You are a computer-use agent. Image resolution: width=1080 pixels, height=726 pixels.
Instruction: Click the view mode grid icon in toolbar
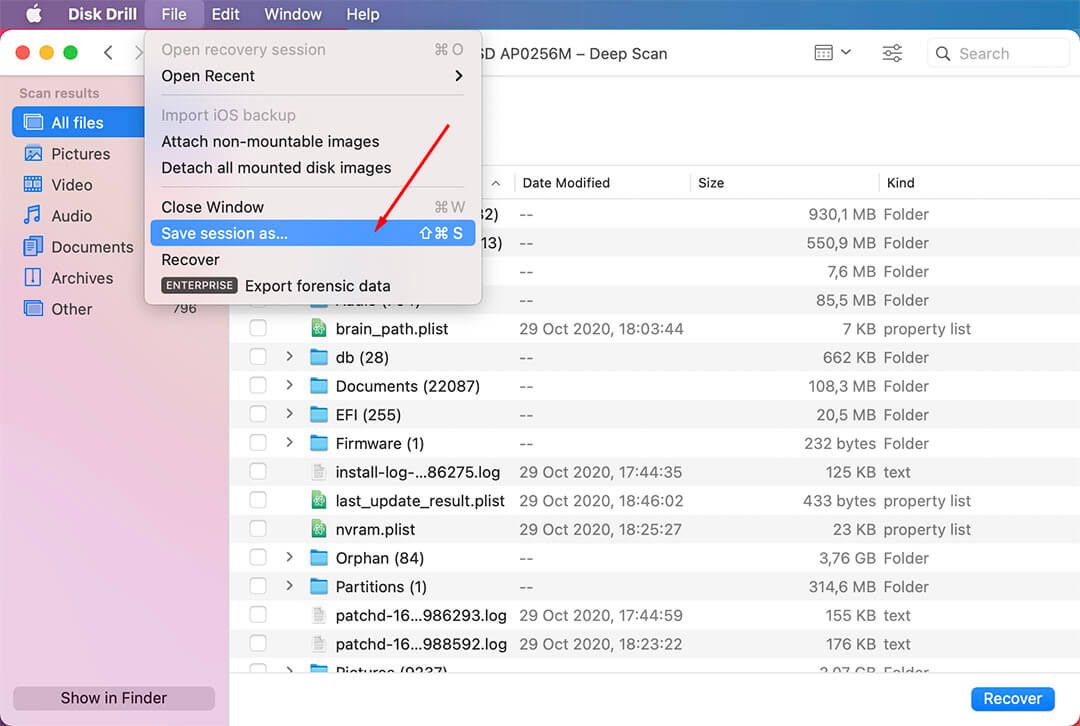(x=824, y=53)
